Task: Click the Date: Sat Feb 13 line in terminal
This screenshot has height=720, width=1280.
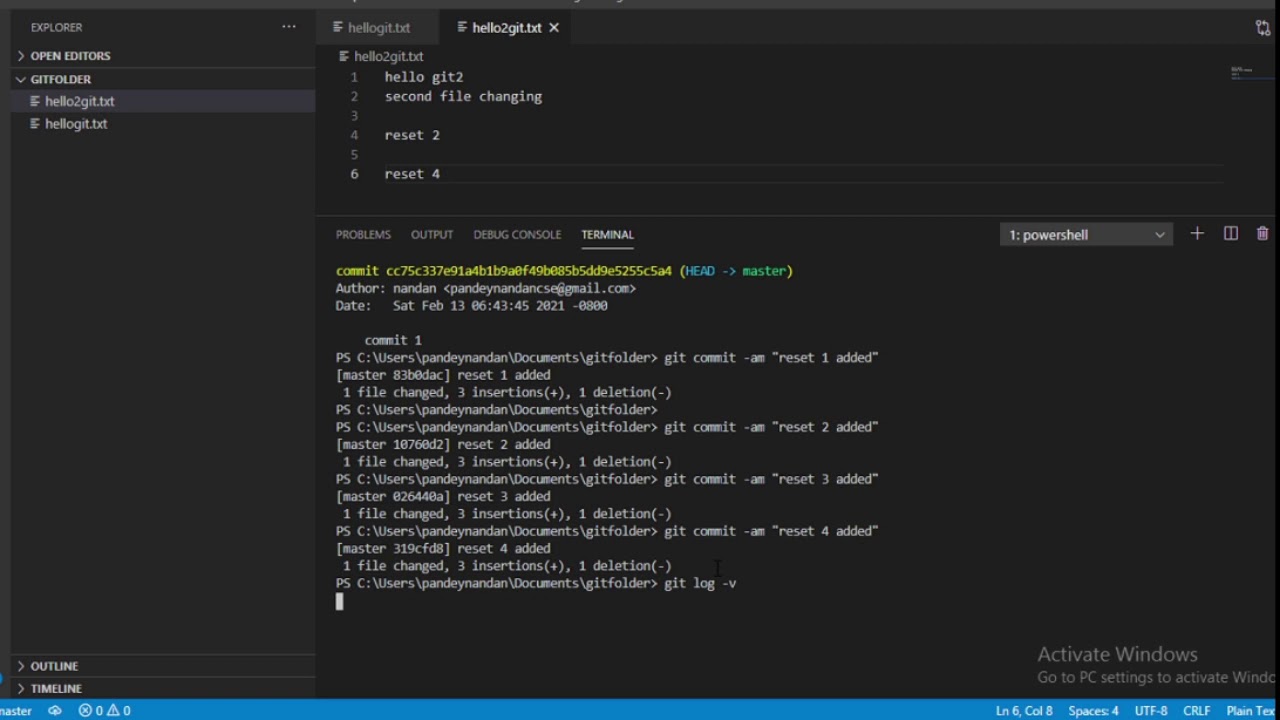Action: pyautogui.click(x=472, y=306)
